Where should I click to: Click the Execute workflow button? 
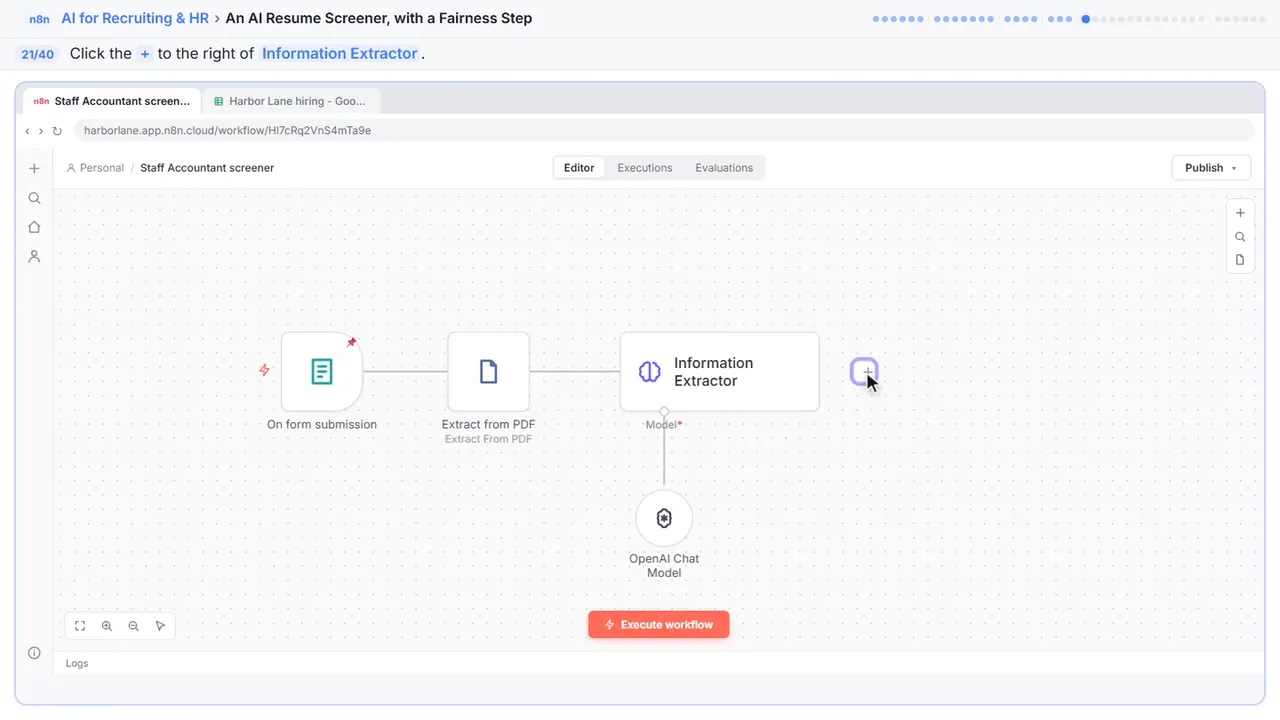[659, 625]
